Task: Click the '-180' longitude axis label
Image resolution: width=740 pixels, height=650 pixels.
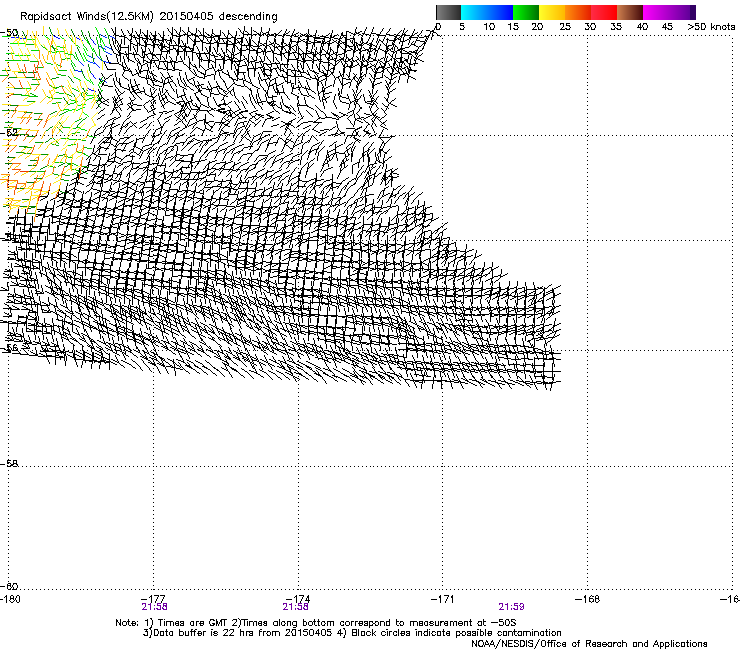Action: (x=10, y=599)
